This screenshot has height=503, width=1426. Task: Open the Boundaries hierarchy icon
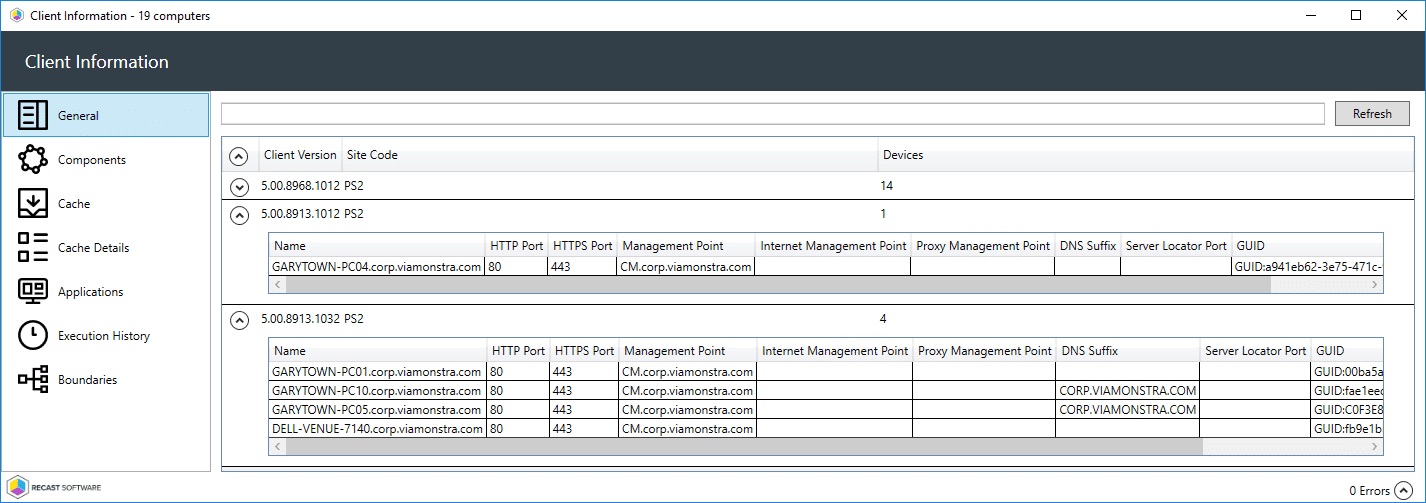(x=33, y=379)
